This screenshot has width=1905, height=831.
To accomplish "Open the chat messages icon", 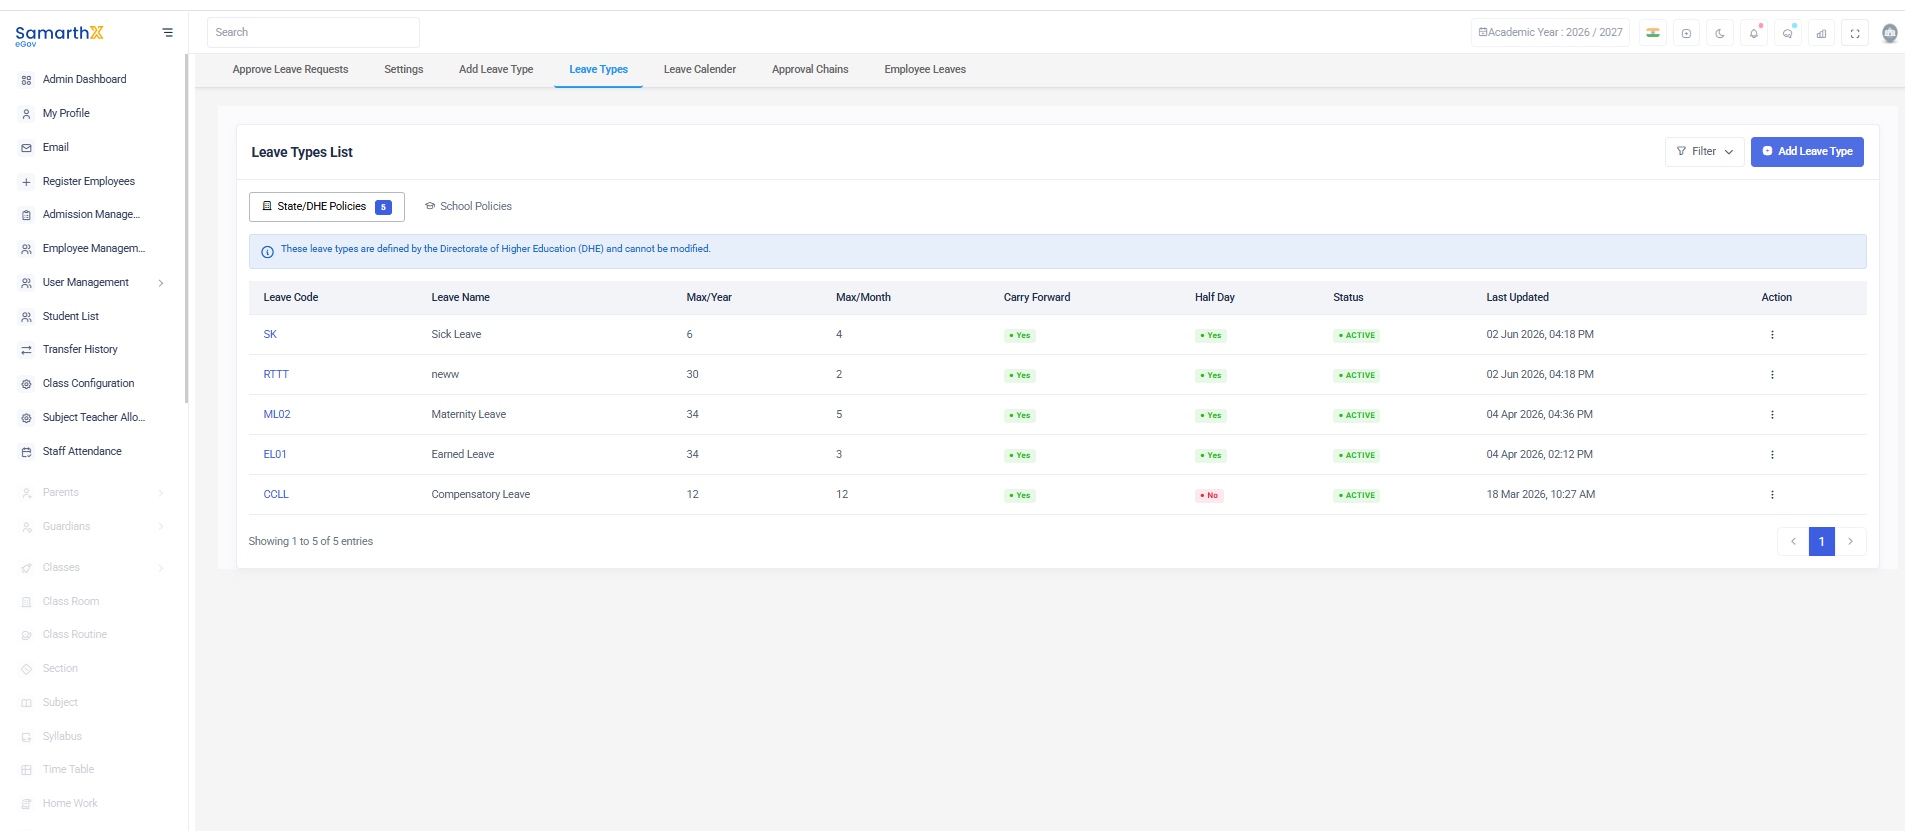I will point(1788,33).
